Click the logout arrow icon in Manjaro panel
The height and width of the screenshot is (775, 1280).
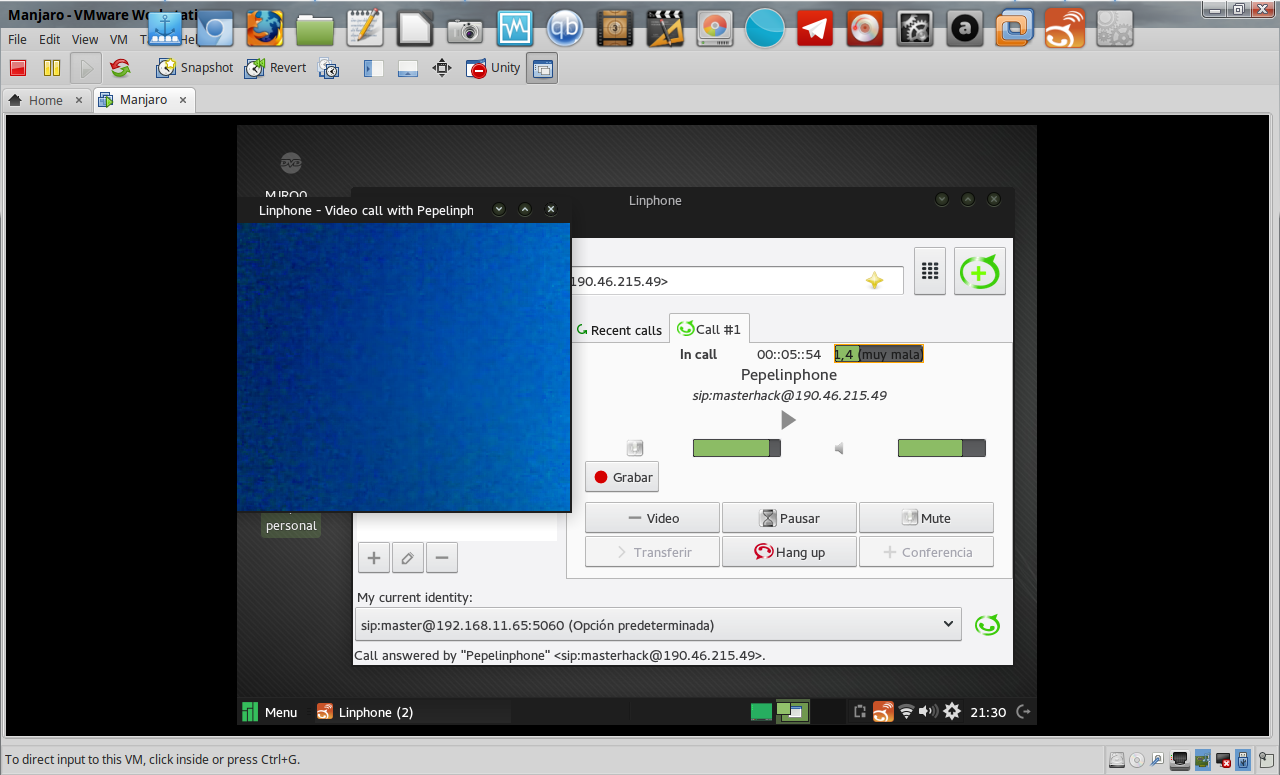pyautogui.click(x=1023, y=712)
